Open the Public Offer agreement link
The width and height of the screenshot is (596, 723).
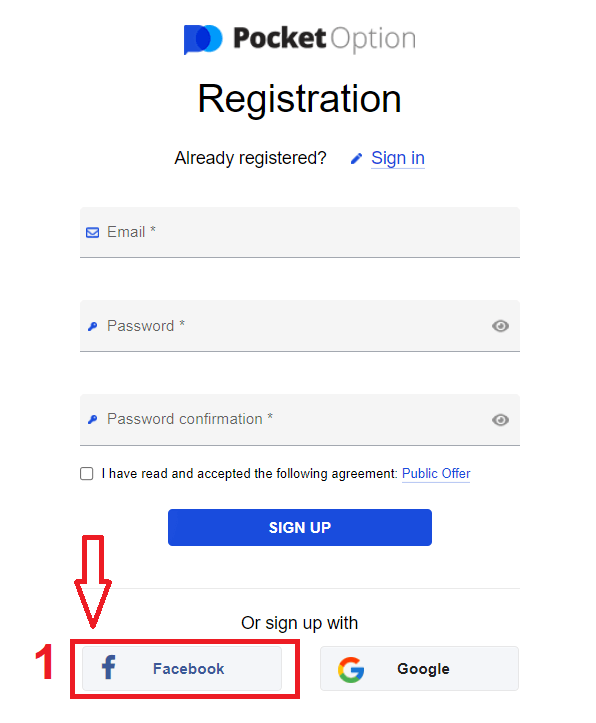436,474
